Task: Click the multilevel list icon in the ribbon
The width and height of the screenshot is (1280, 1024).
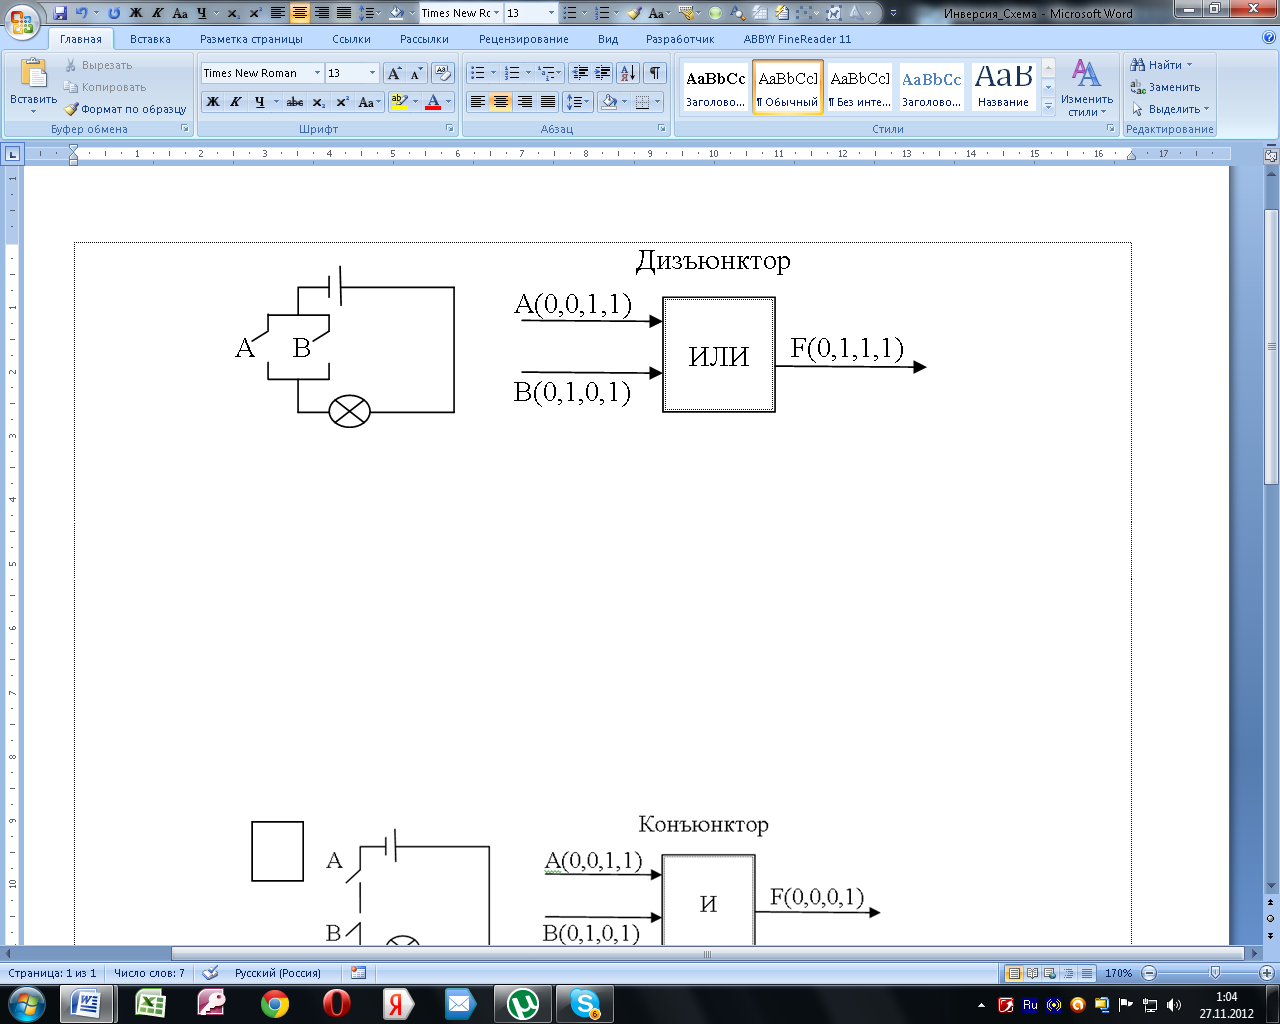Action: tap(546, 73)
